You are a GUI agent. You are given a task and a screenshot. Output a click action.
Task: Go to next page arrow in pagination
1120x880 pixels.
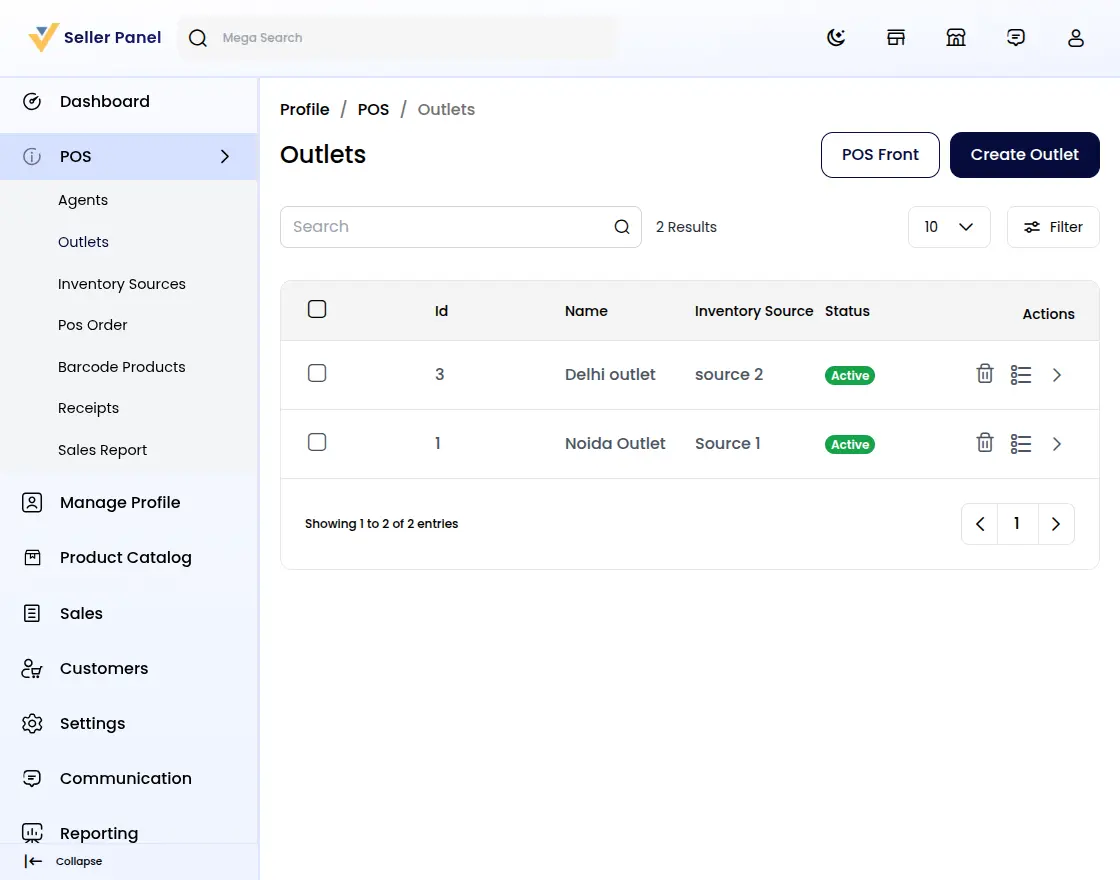coord(1056,524)
